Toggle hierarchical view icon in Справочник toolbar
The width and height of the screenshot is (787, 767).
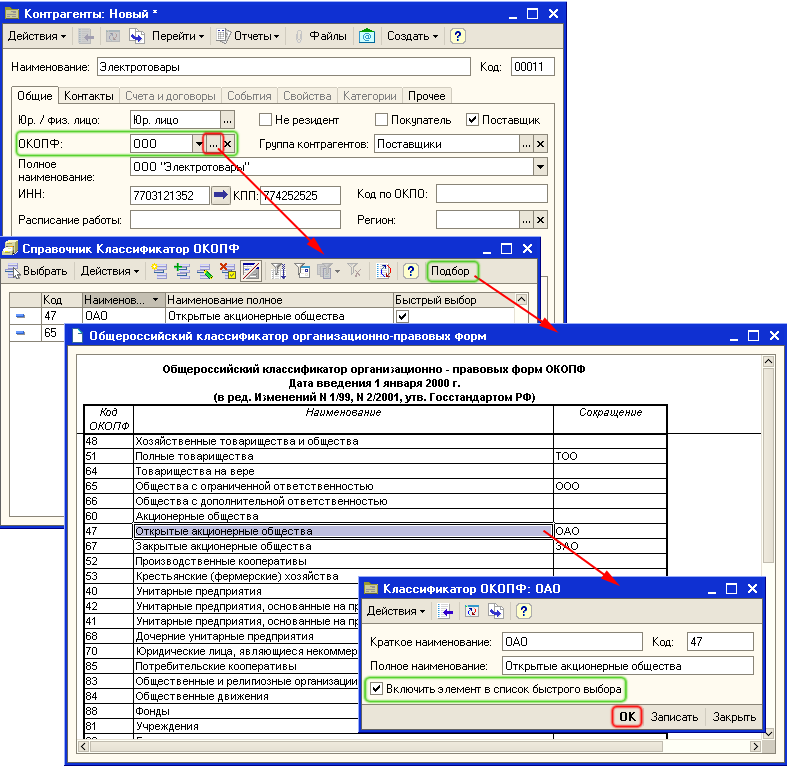click(x=250, y=271)
